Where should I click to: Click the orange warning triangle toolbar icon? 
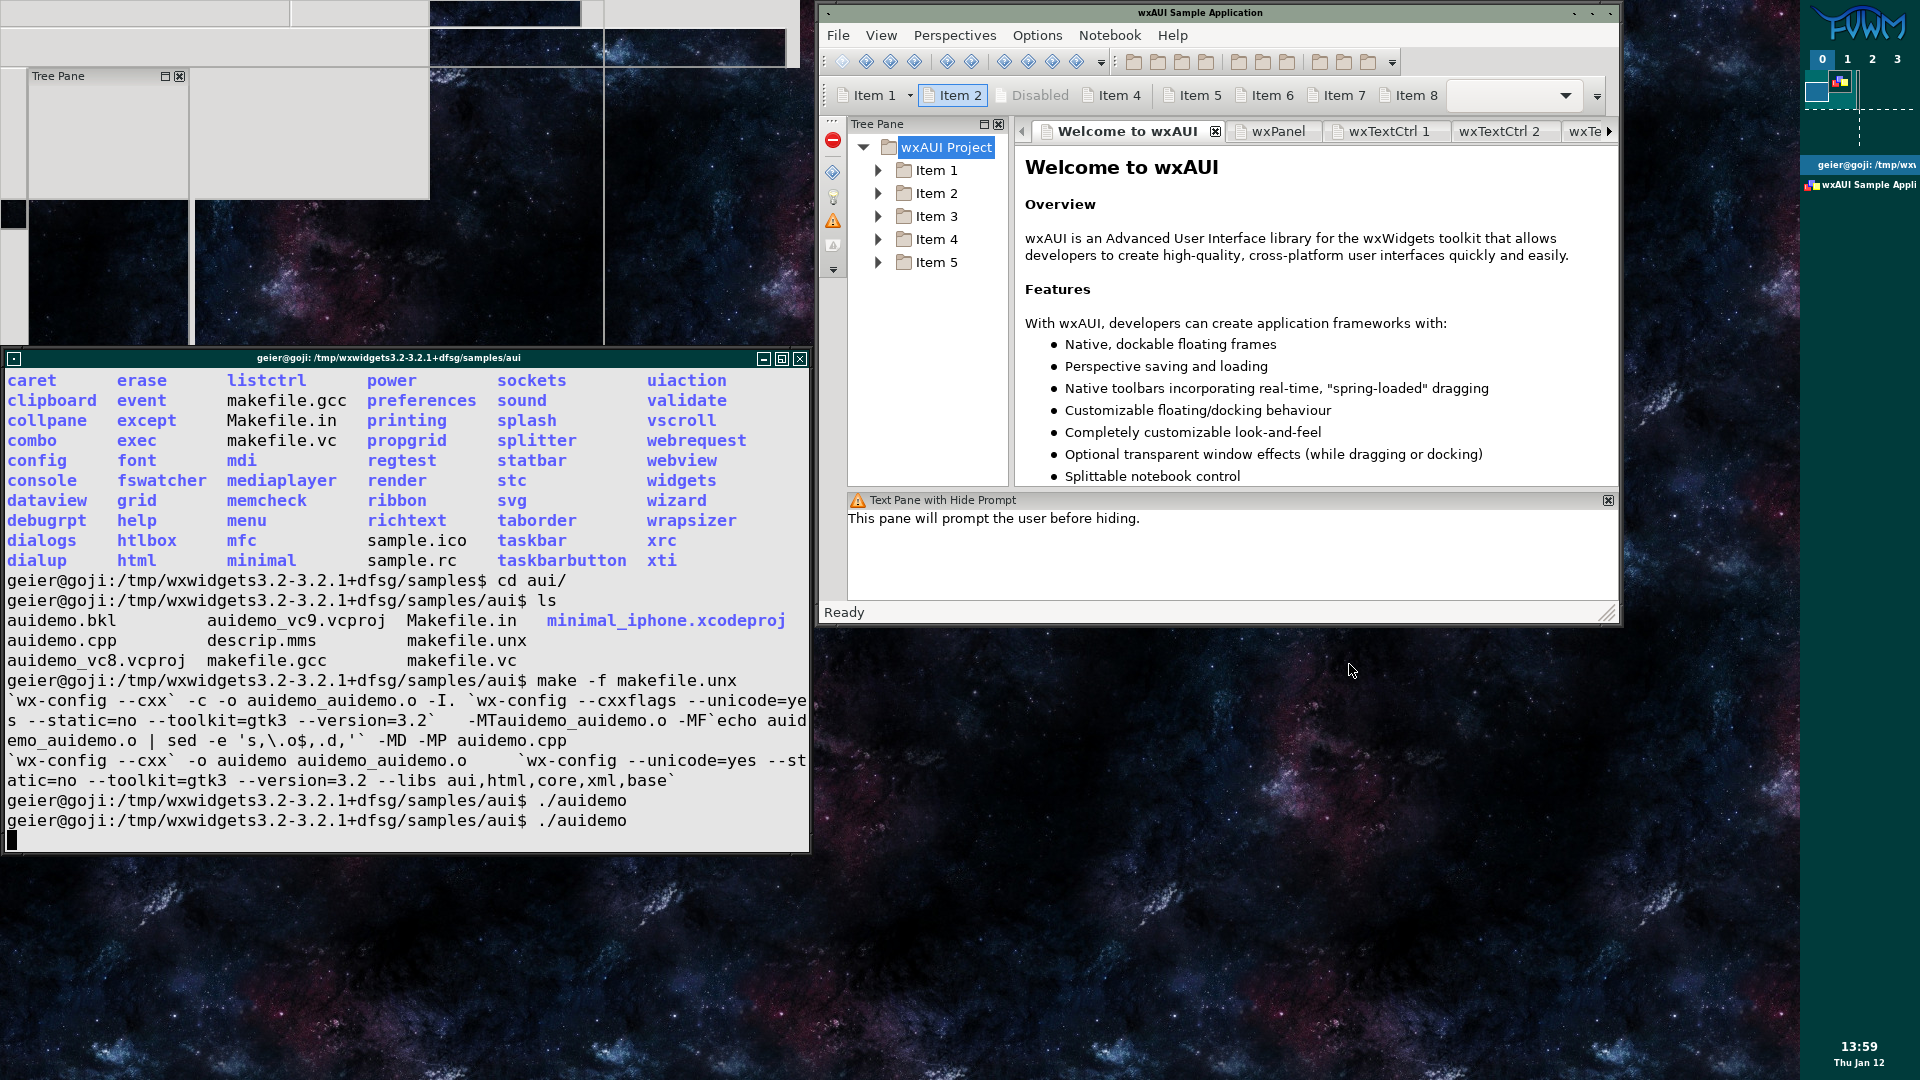tap(833, 220)
